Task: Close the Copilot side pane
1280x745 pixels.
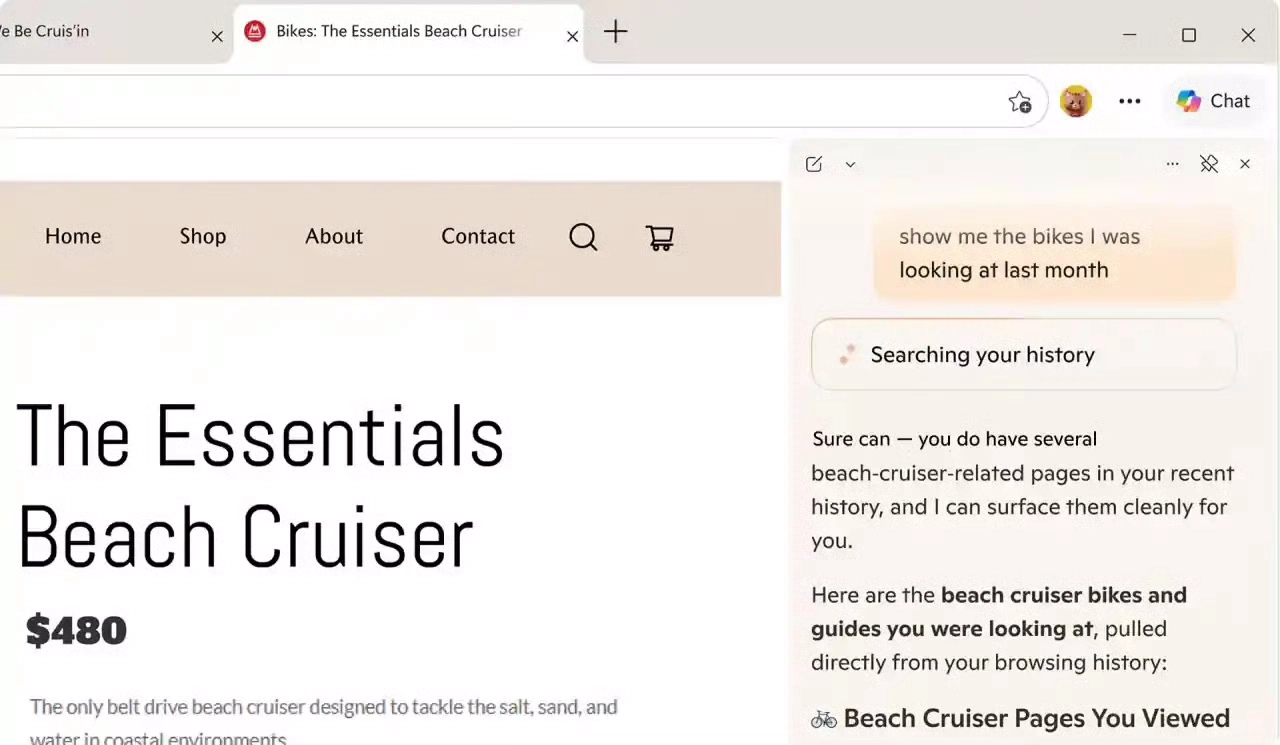Action: pos(1245,164)
